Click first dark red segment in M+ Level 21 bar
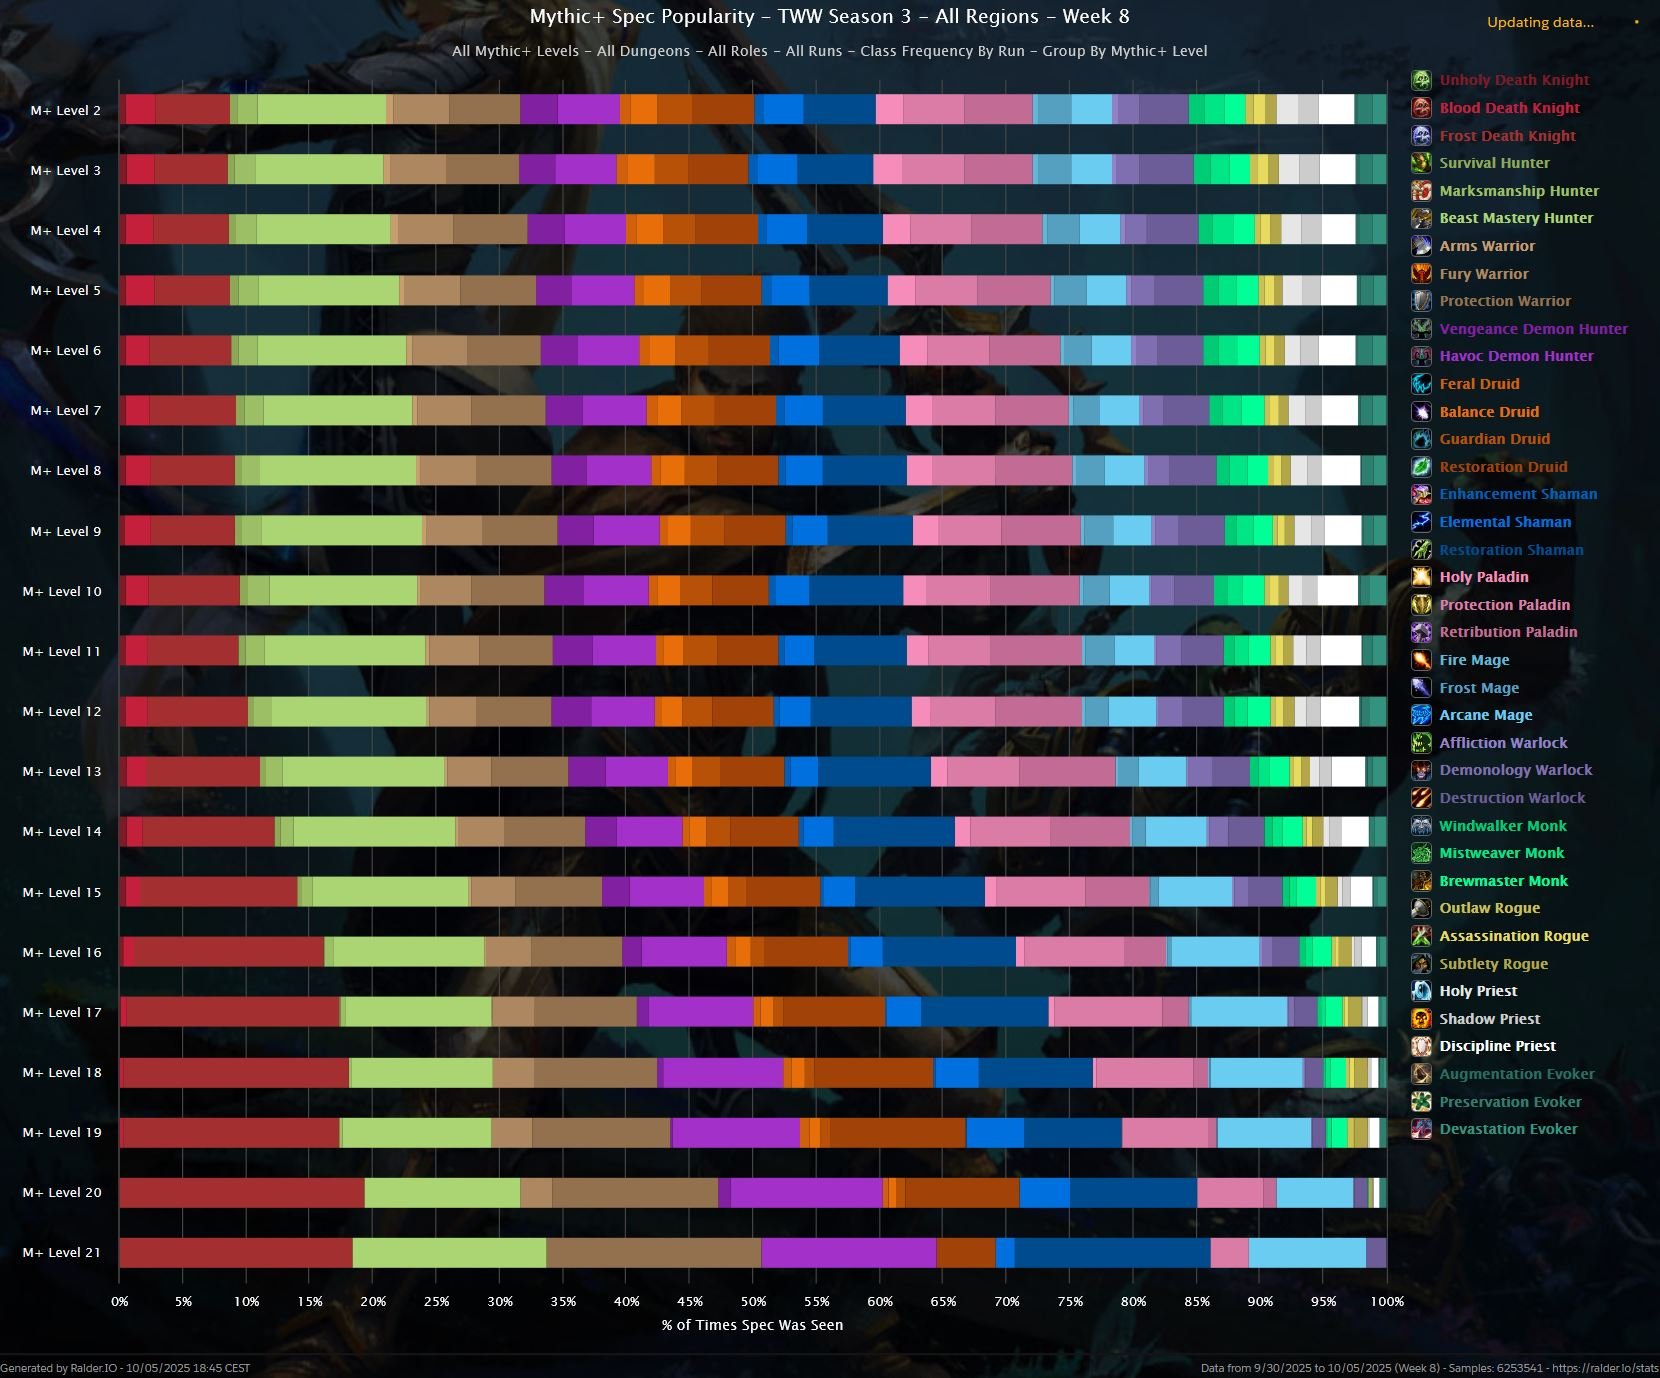The height and width of the screenshot is (1378, 1660). [235, 1252]
